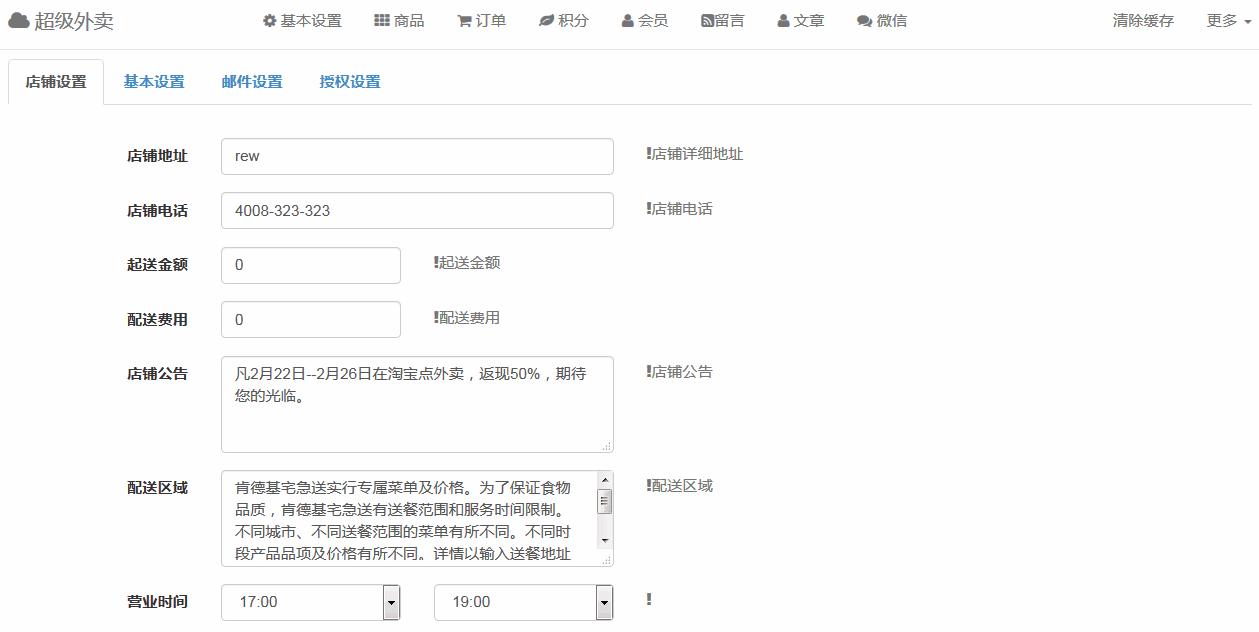Click the 店铺公告 text area

point(417,405)
